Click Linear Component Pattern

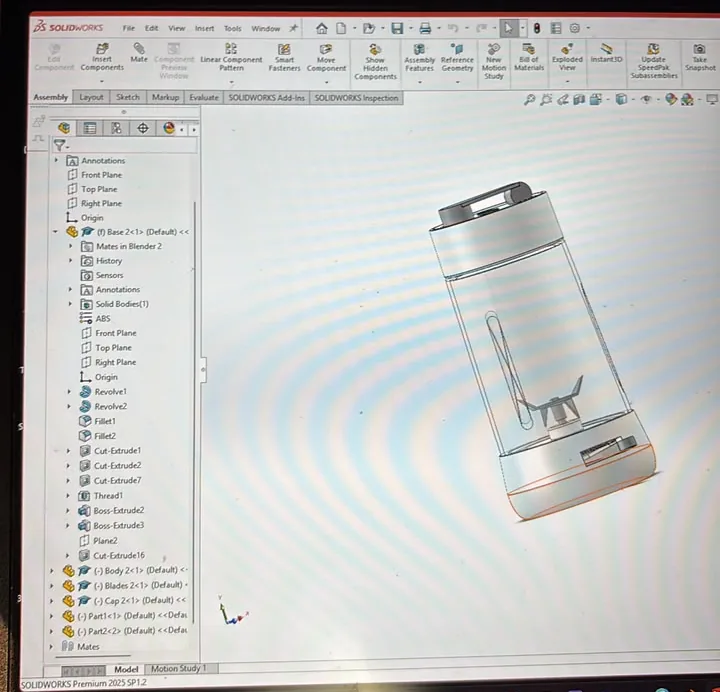[x=231, y=57]
